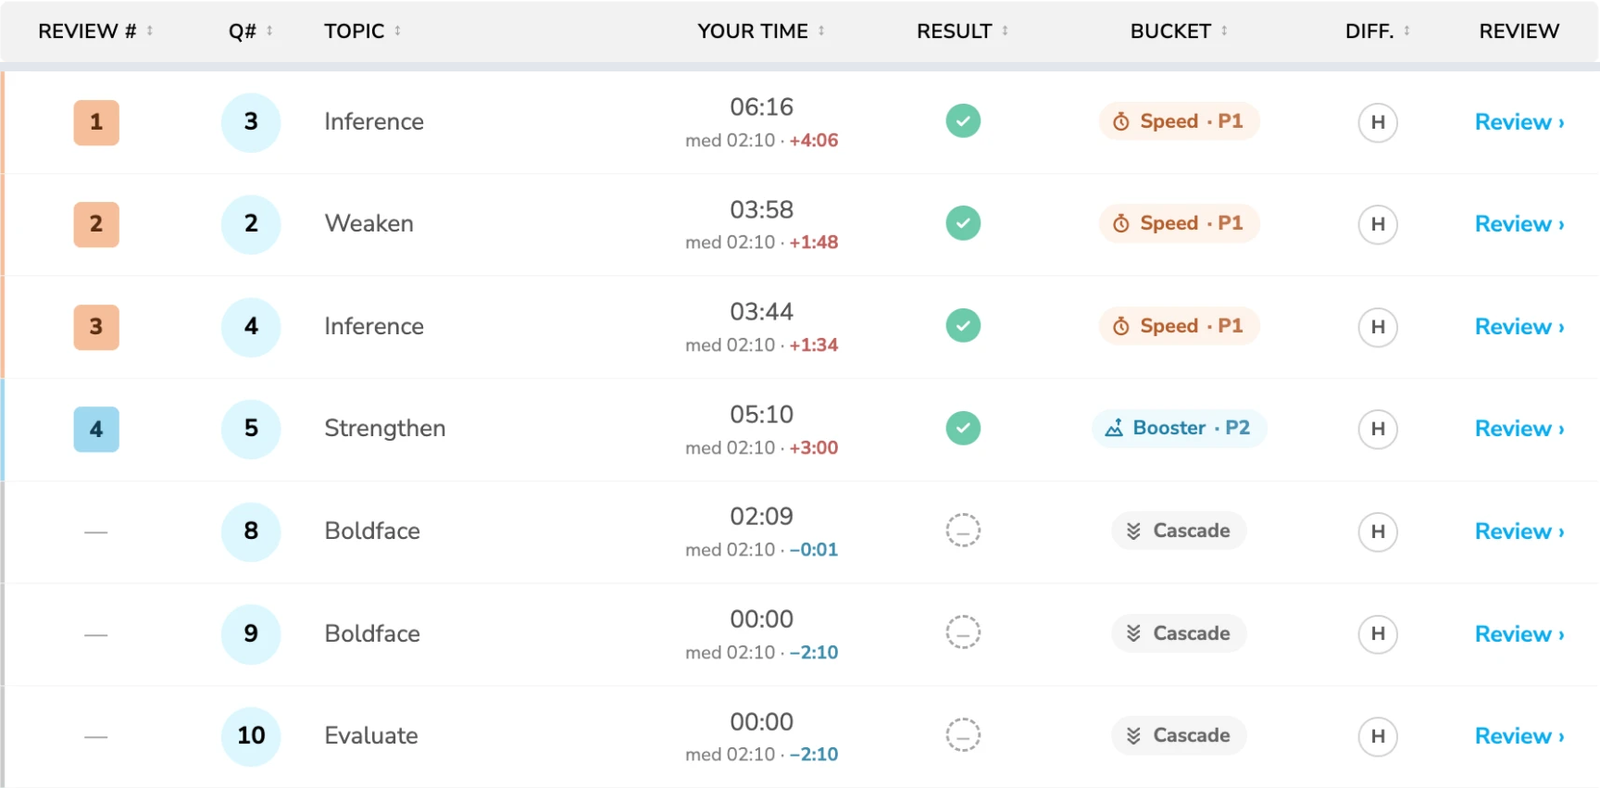The width and height of the screenshot is (1600, 788).
Task: Click the 06:16 time value
Action: point(761,107)
